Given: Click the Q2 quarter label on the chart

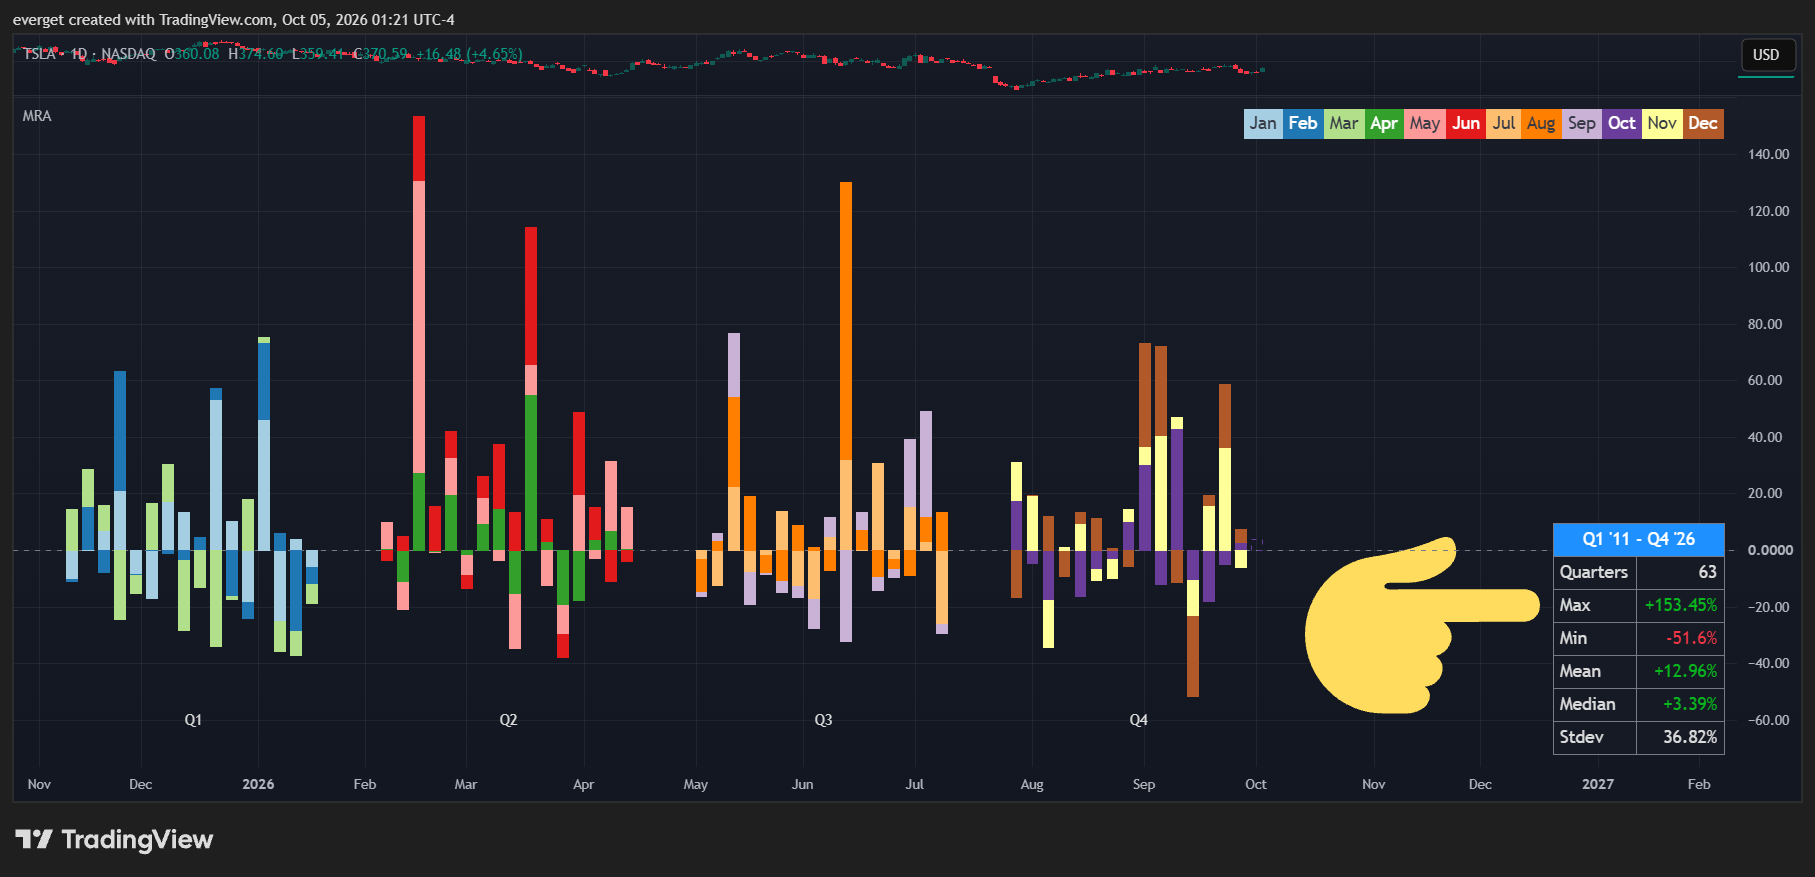Looking at the screenshot, I should point(508,720).
